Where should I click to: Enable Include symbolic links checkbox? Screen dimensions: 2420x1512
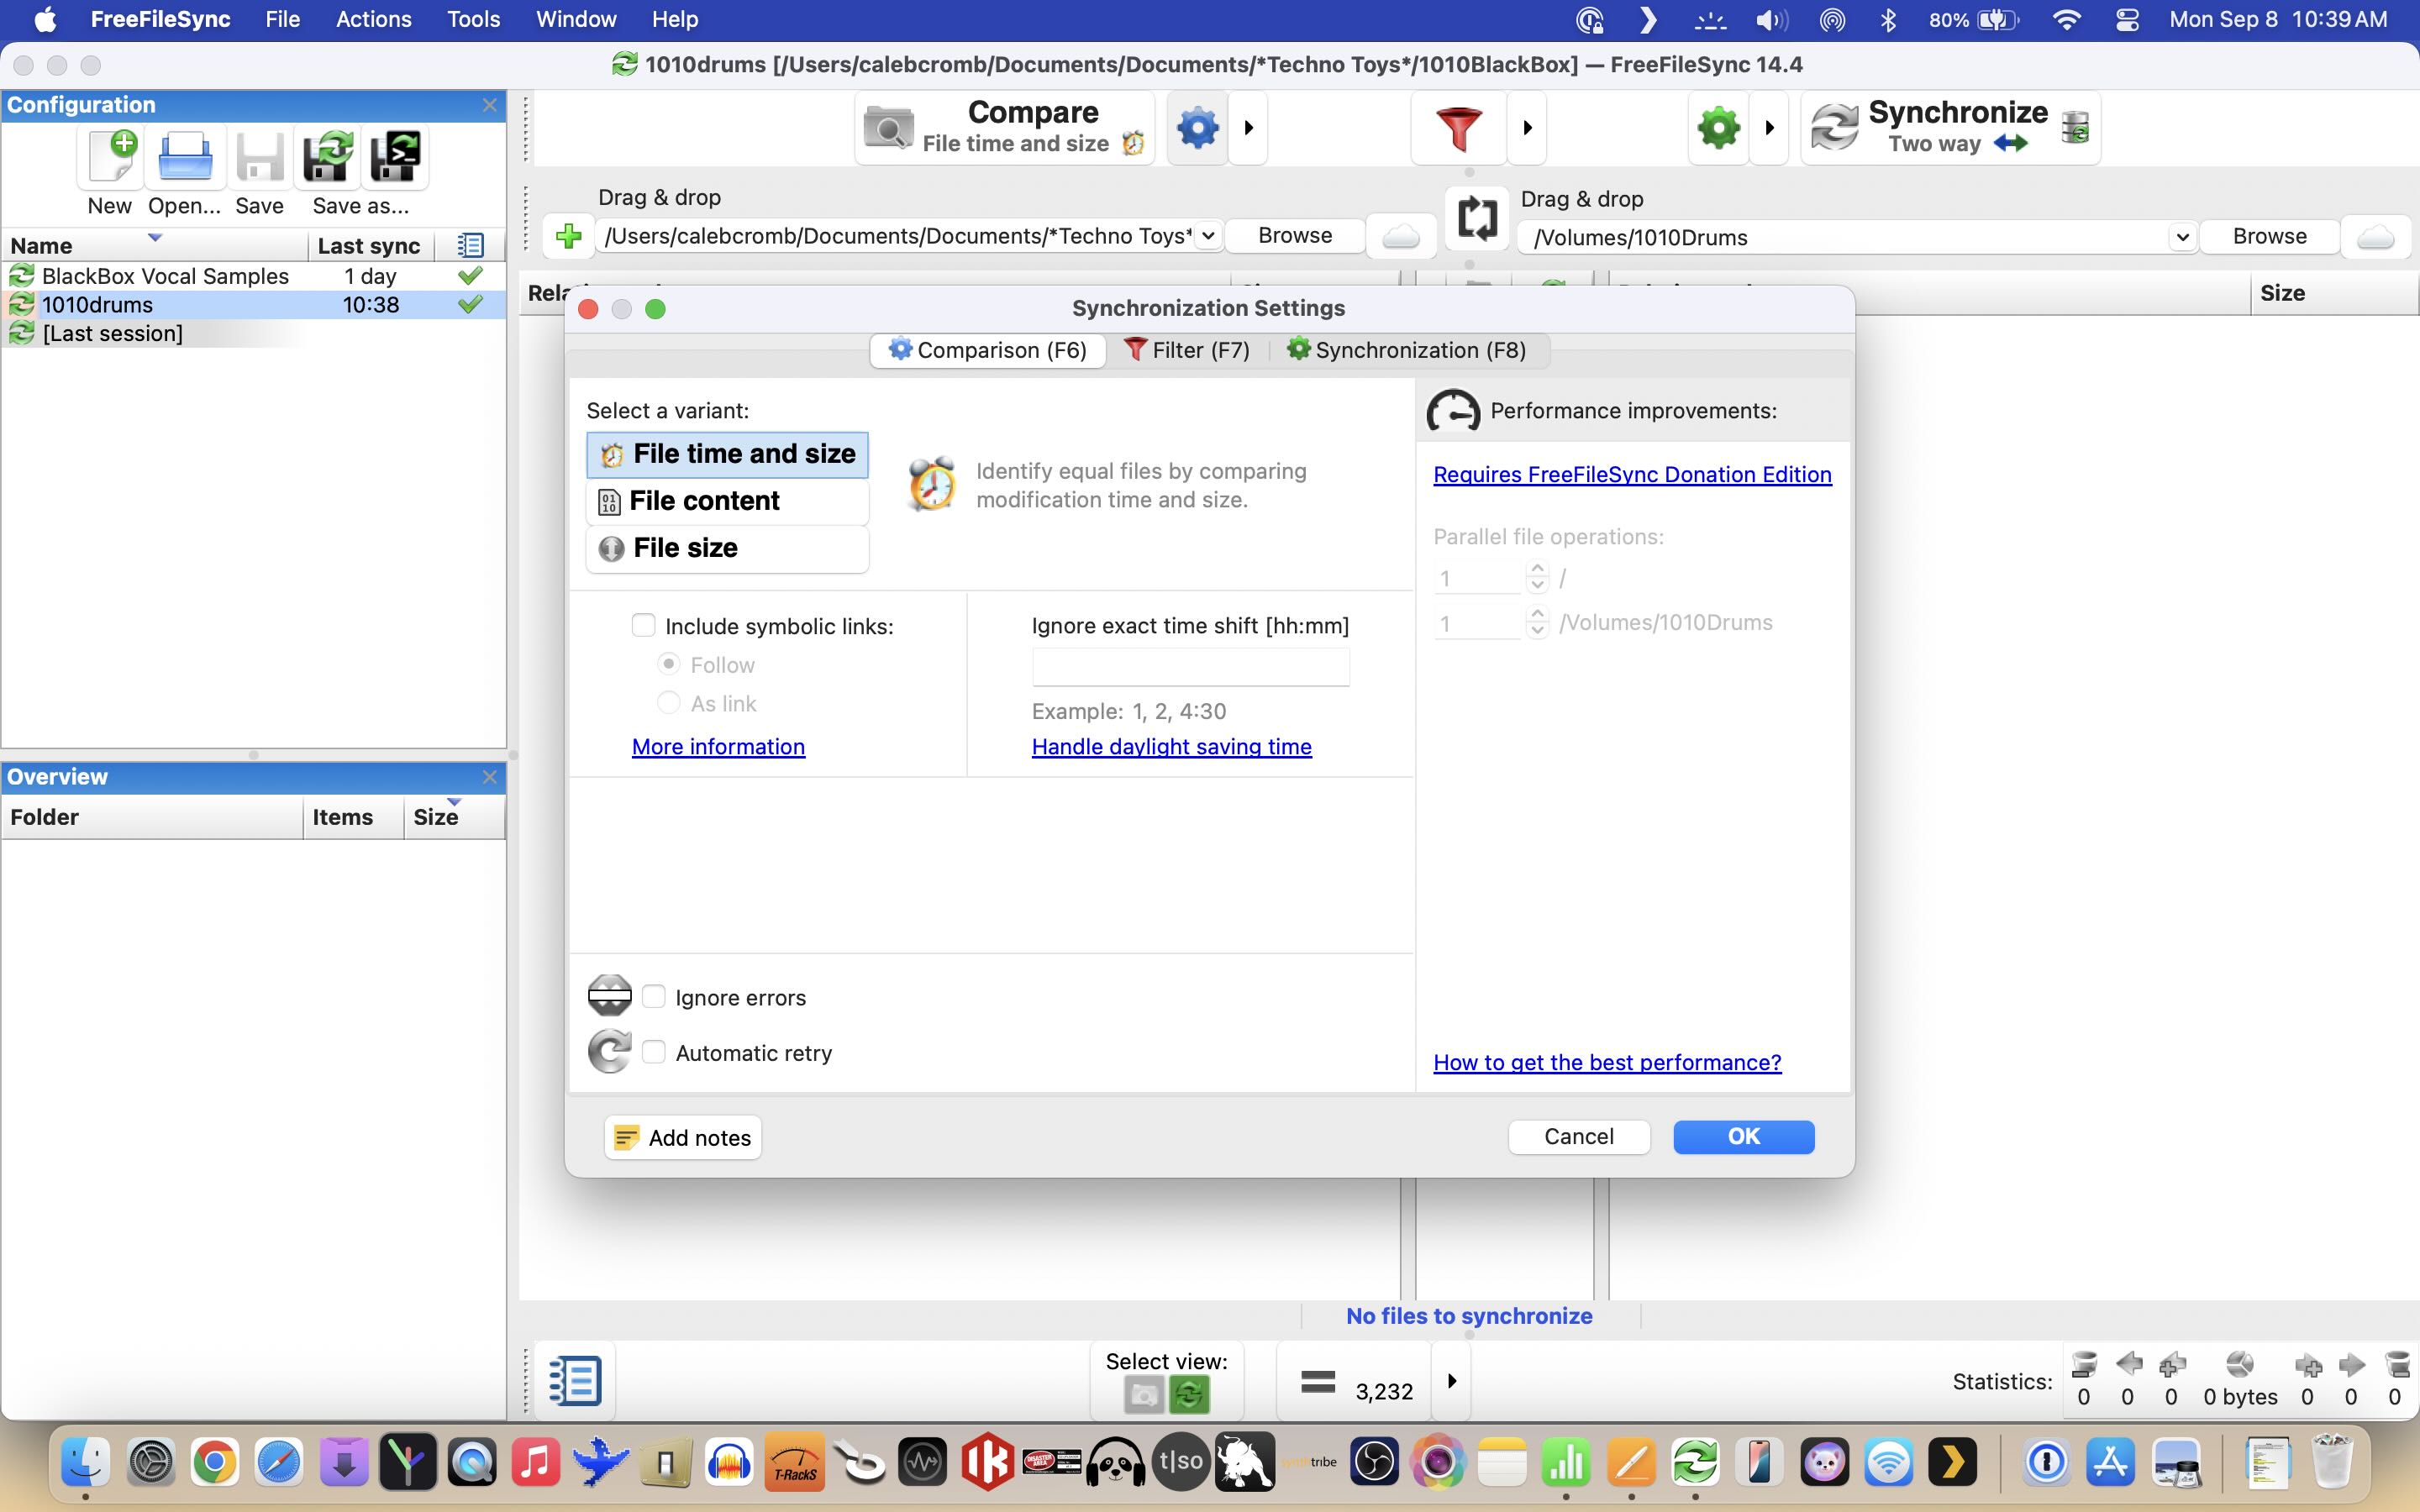click(x=644, y=626)
